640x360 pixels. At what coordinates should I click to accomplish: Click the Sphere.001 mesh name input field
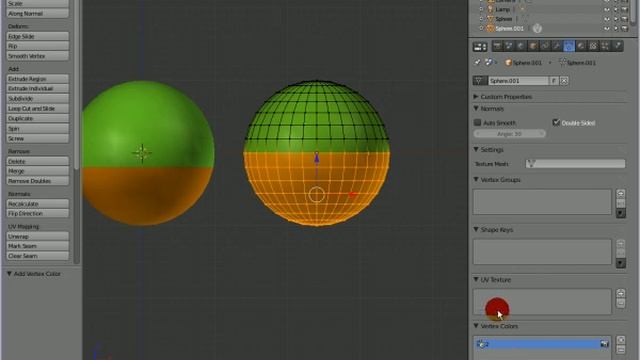coord(518,81)
